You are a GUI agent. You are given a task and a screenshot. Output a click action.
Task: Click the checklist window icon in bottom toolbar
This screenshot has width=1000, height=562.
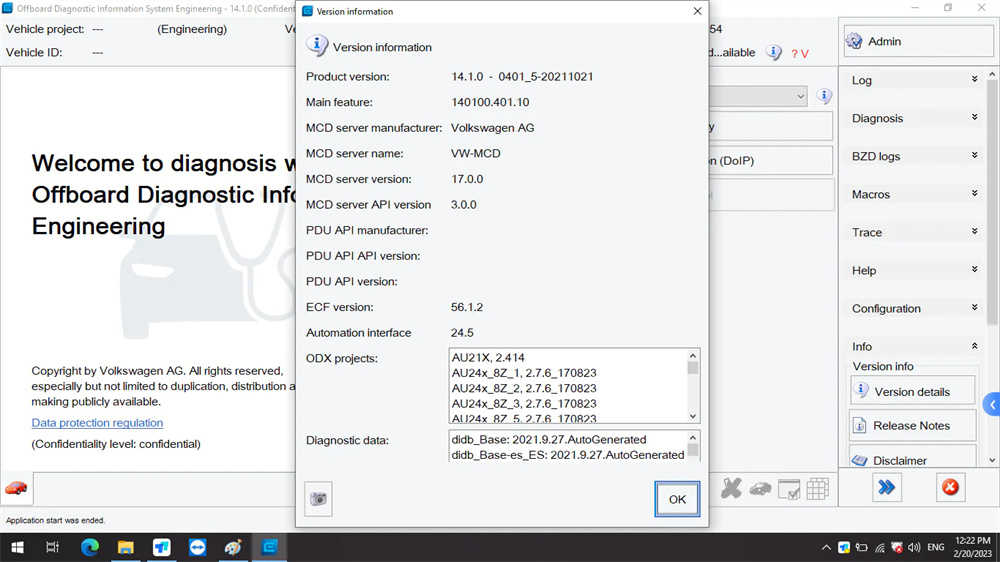pyautogui.click(x=789, y=489)
